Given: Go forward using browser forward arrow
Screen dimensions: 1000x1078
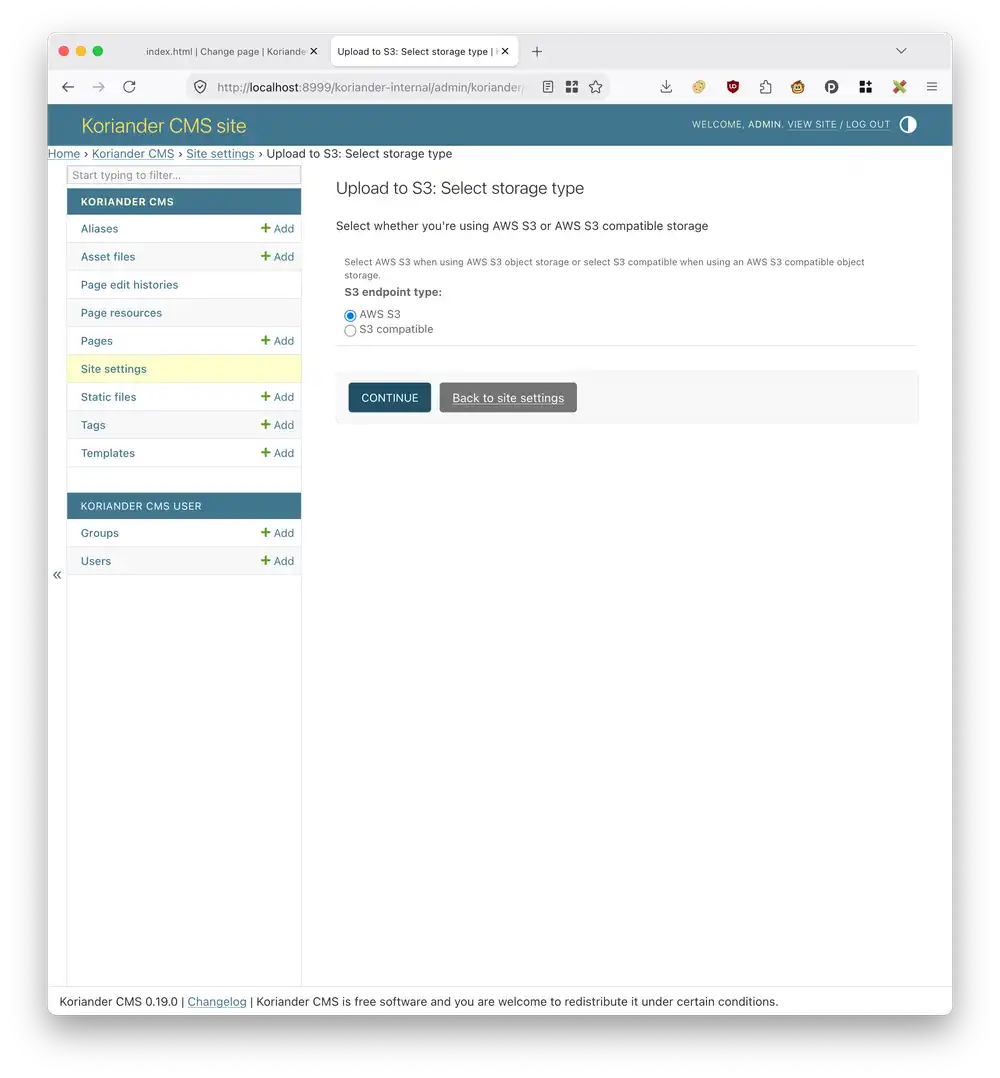Looking at the screenshot, I should pyautogui.click(x=98, y=87).
